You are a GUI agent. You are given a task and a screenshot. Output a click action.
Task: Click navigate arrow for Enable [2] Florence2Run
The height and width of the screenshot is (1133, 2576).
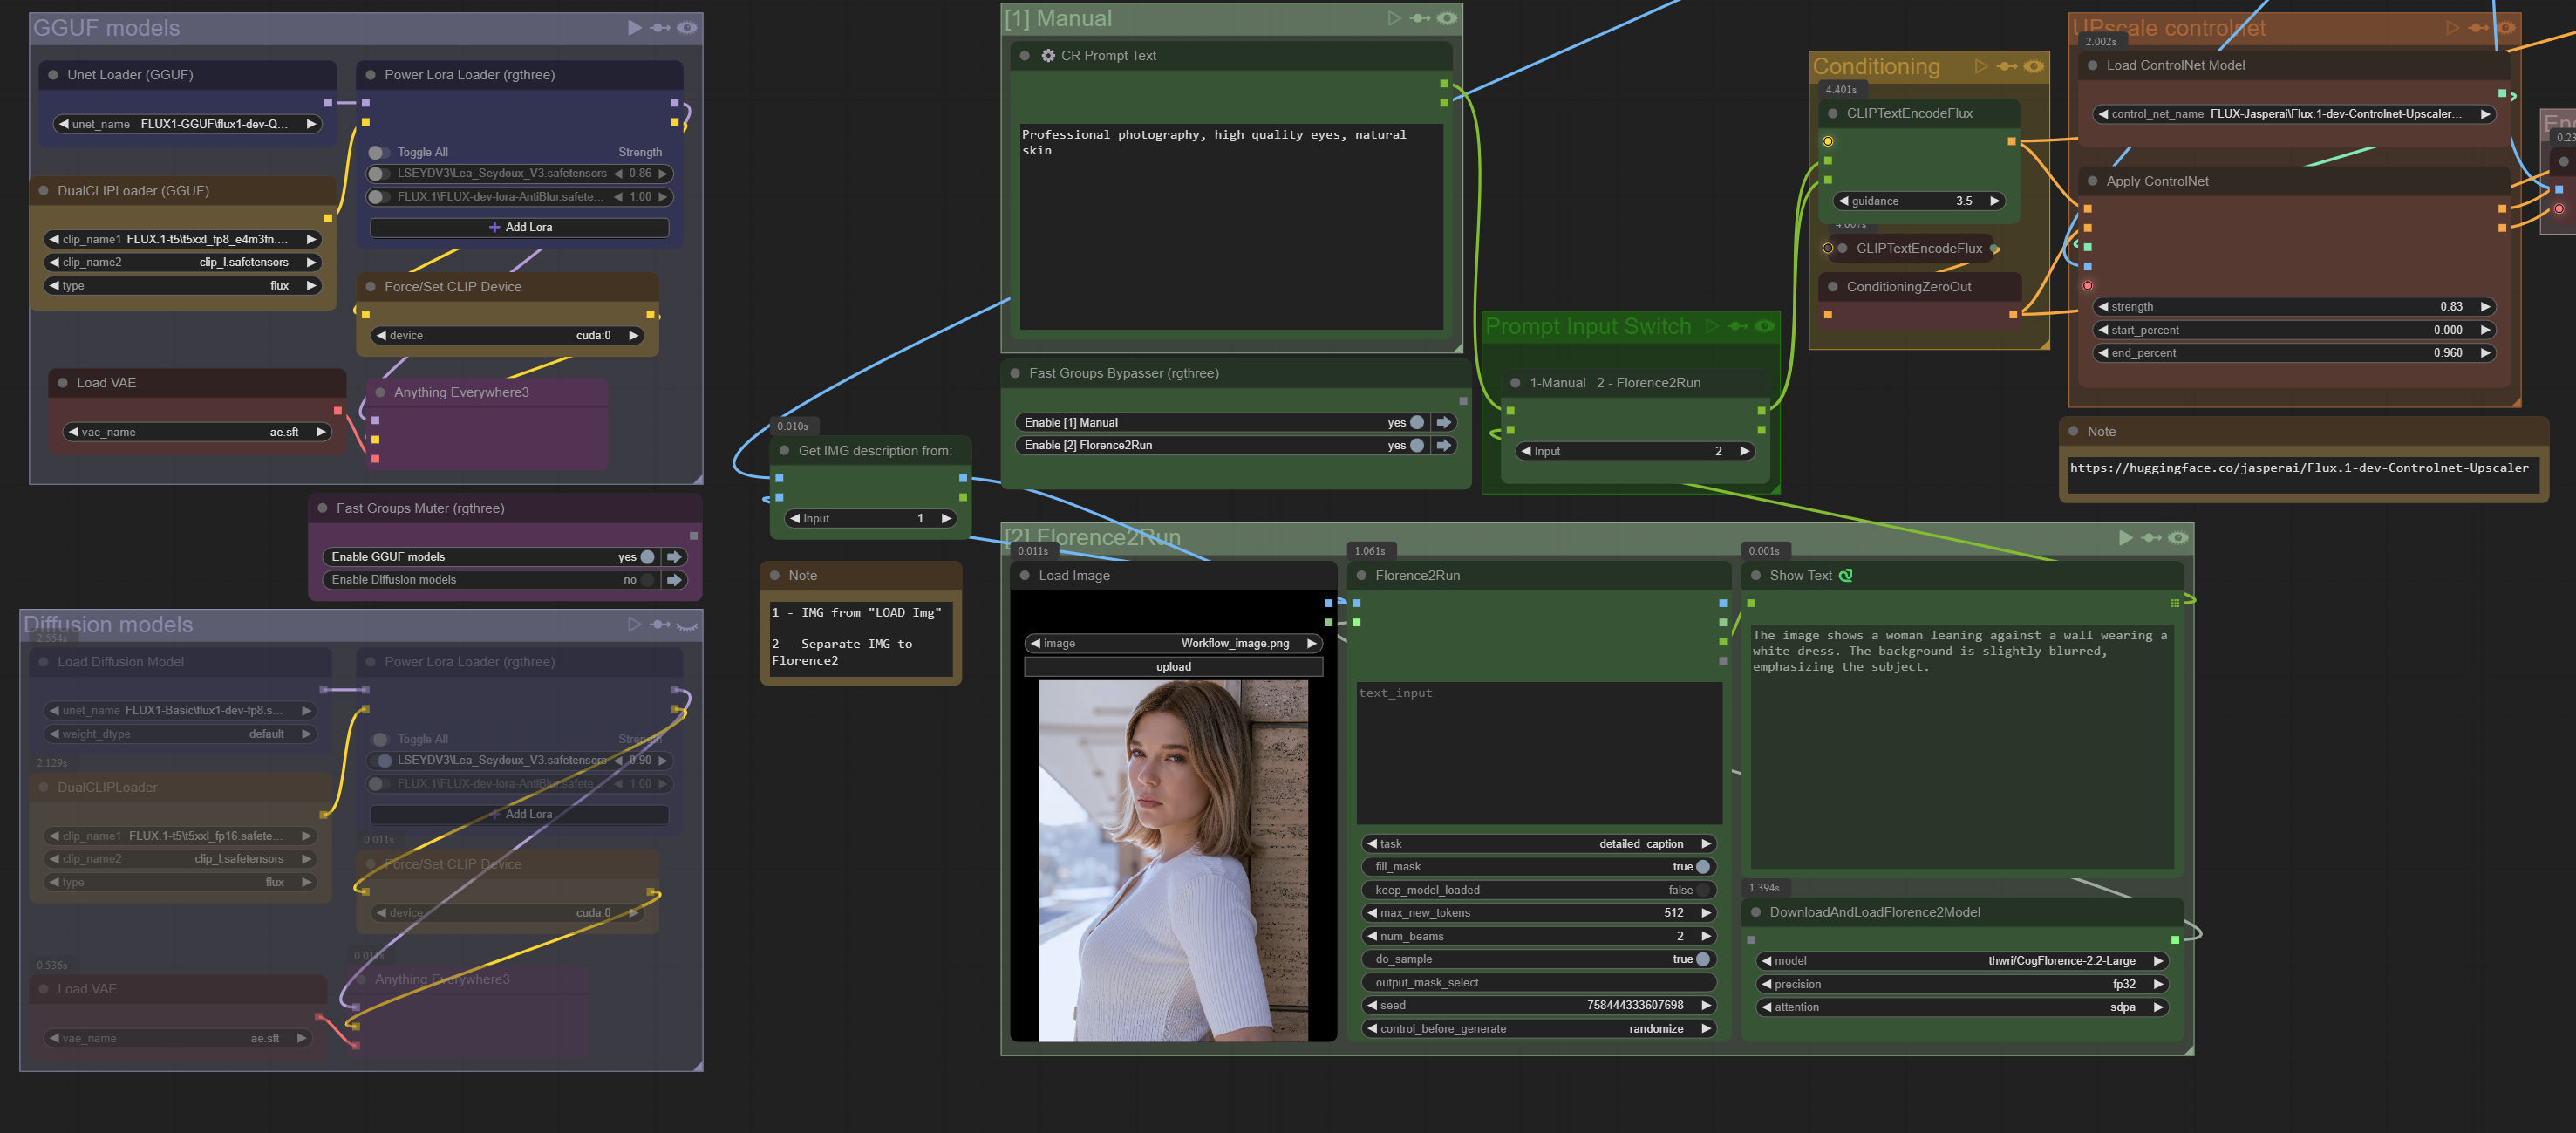click(1444, 446)
